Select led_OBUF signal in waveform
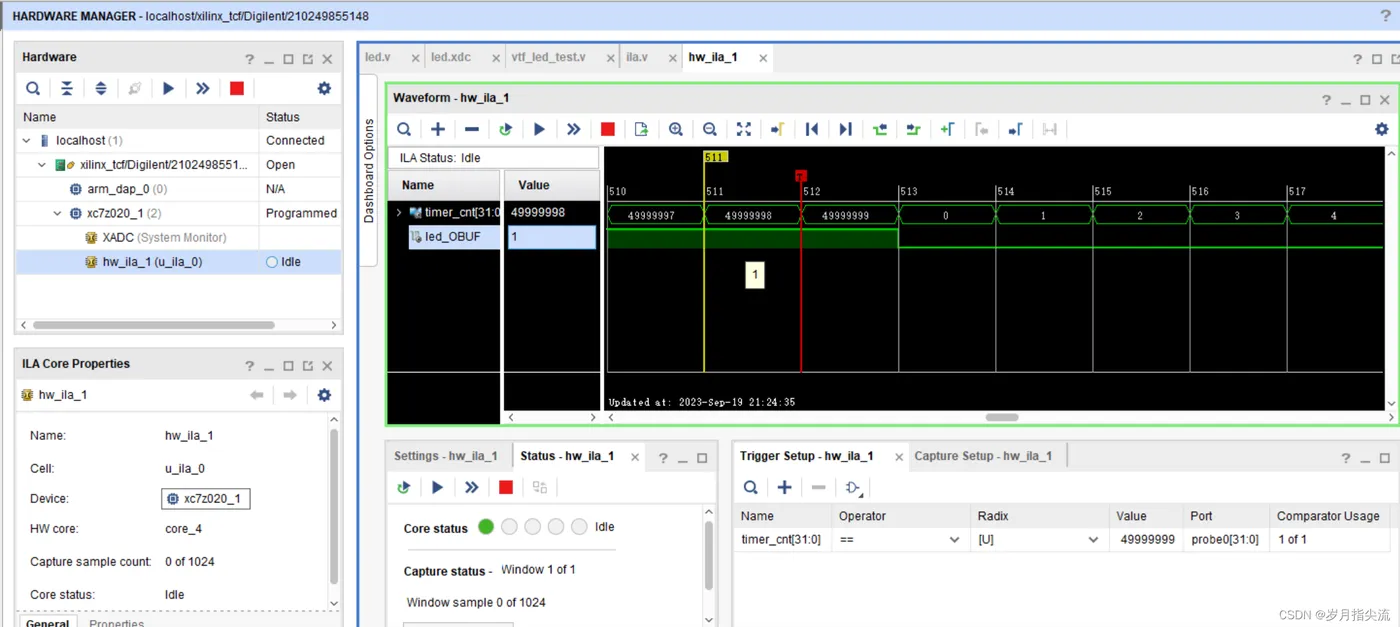Viewport: 1400px width, 627px height. pos(453,237)
